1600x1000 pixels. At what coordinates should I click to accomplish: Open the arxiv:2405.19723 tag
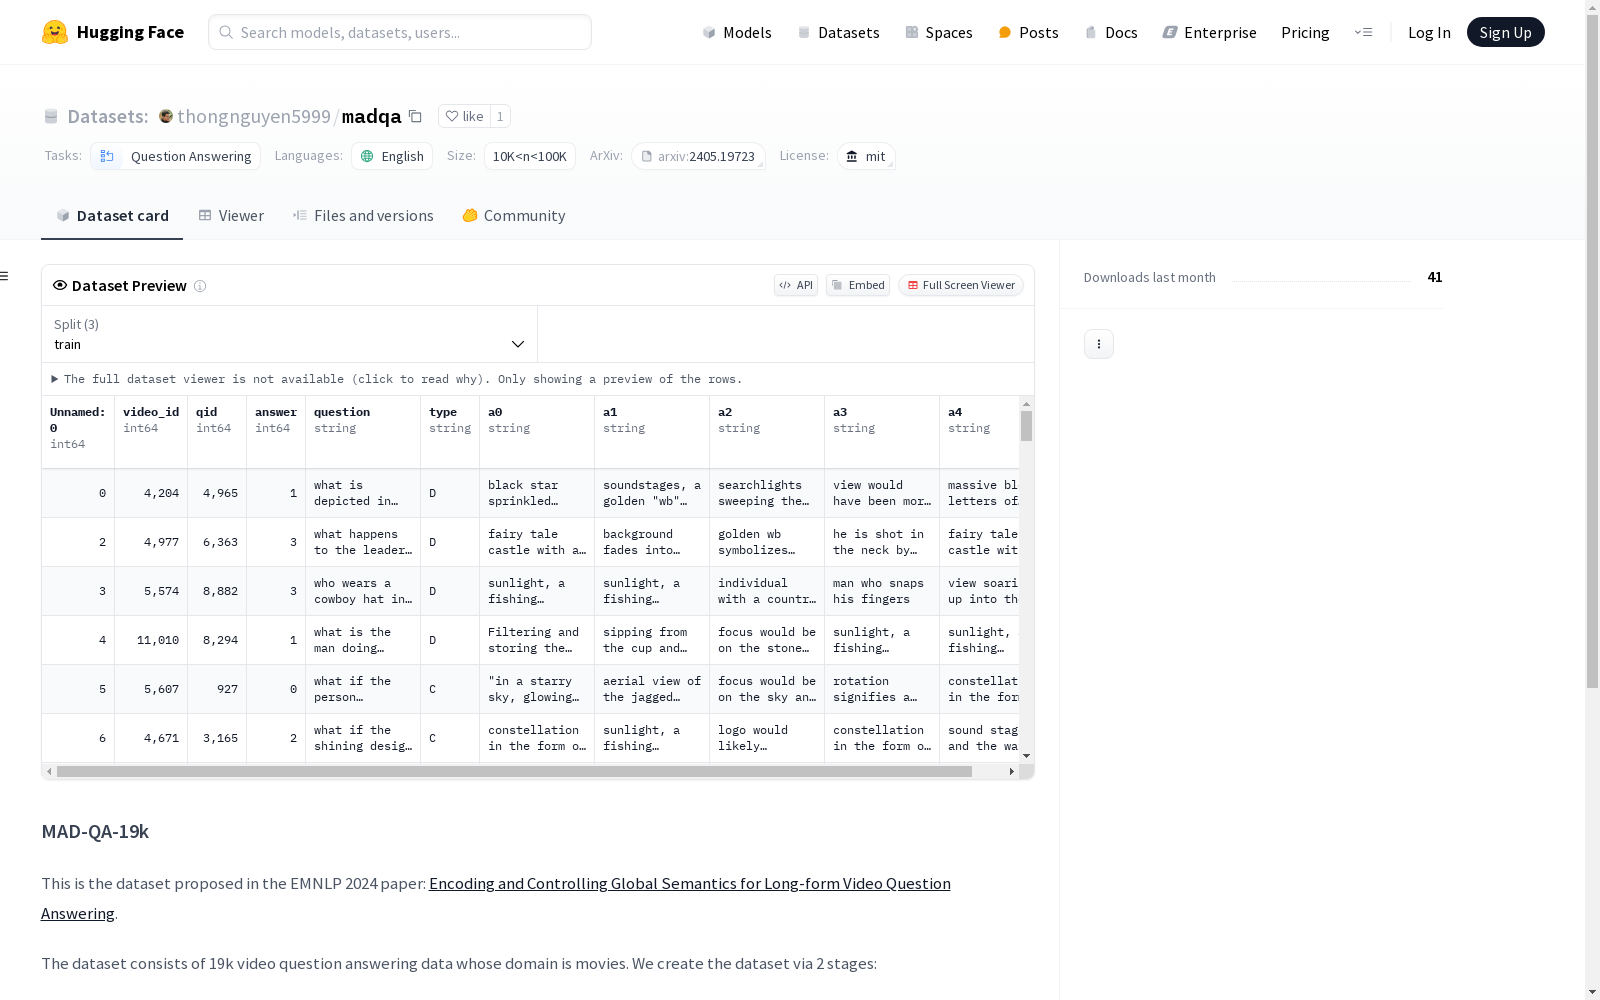(x=698, y=156)
